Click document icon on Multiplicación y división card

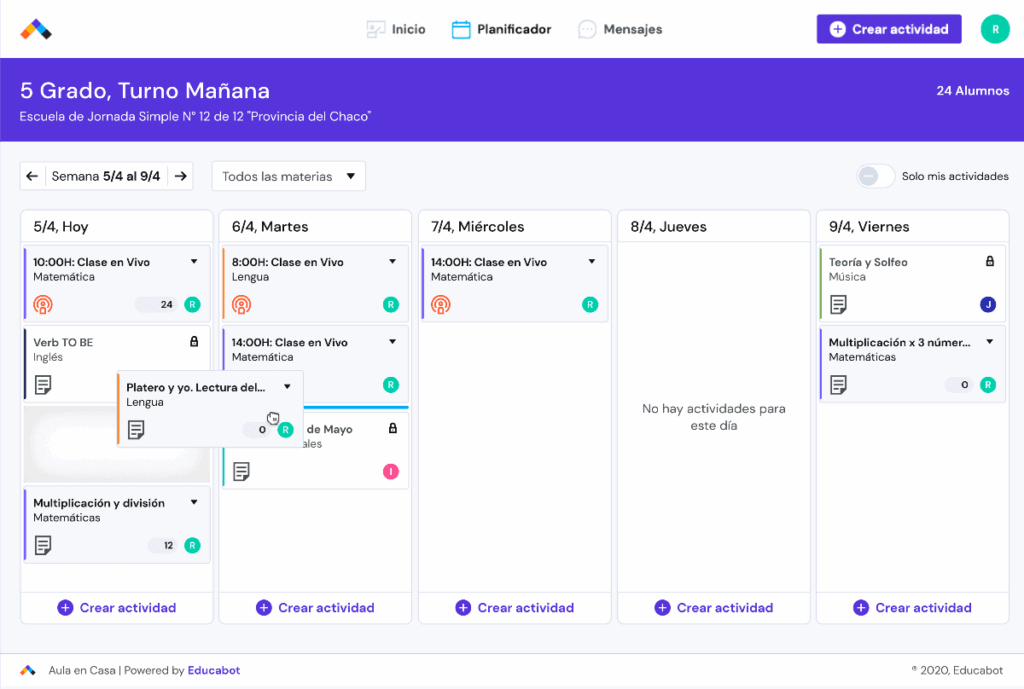tap(43, 545)
